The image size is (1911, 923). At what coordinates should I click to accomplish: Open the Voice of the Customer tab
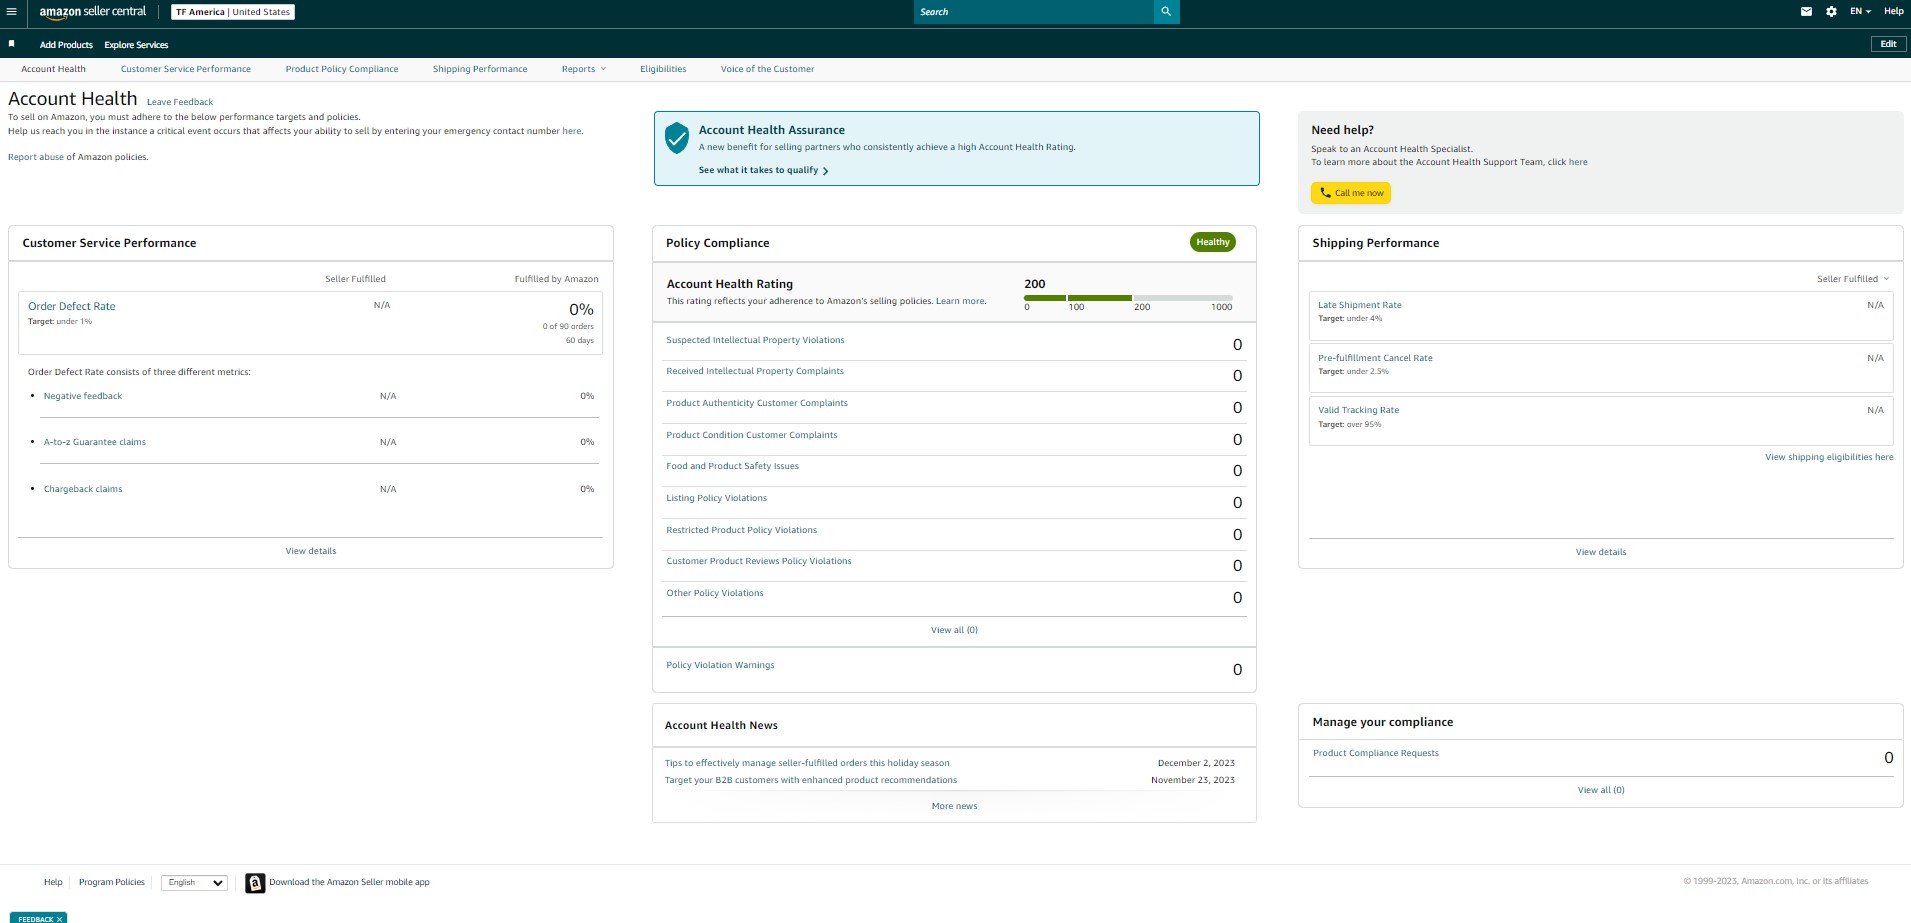[x=767, y=69]
